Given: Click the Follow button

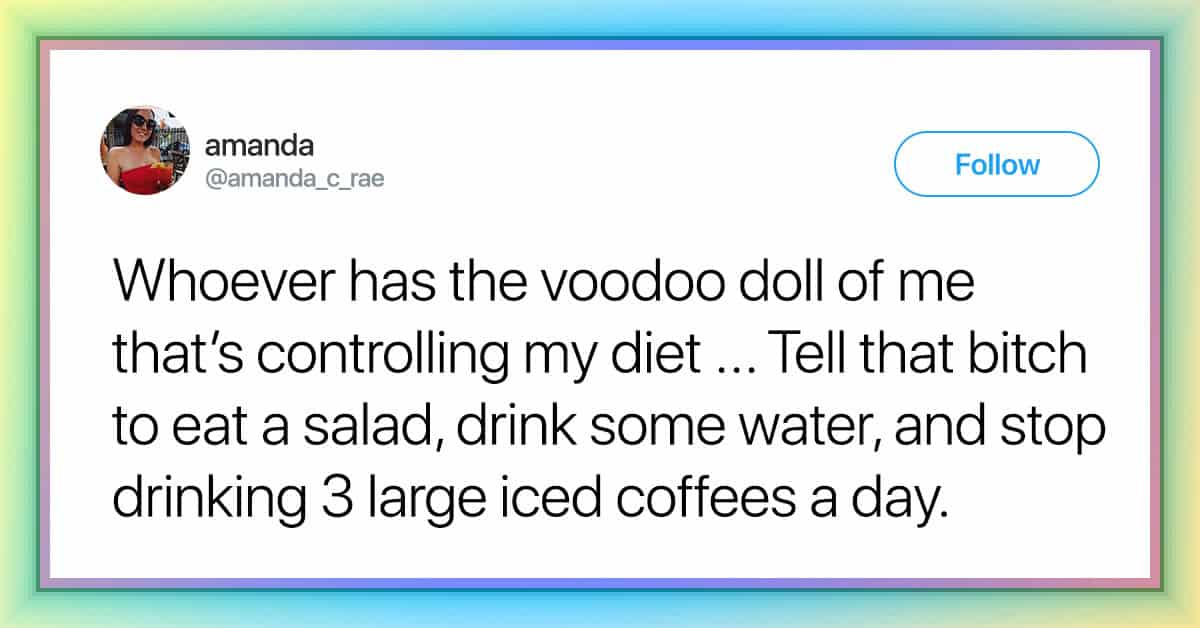Looking at the screenshot, I should pos(996,164).
